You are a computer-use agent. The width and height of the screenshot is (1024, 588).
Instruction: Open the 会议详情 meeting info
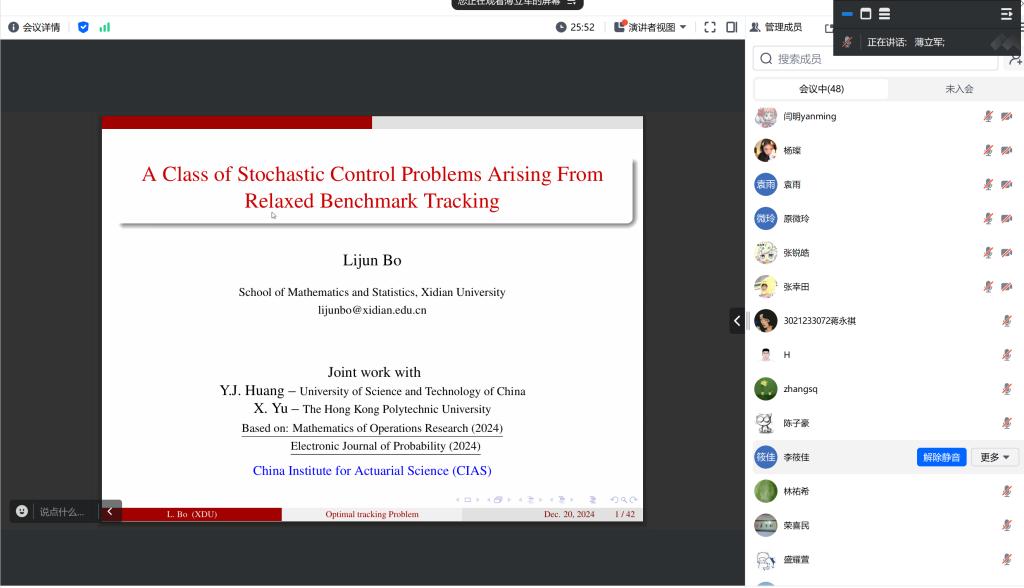pyautogui.click(x=35, y=27)
